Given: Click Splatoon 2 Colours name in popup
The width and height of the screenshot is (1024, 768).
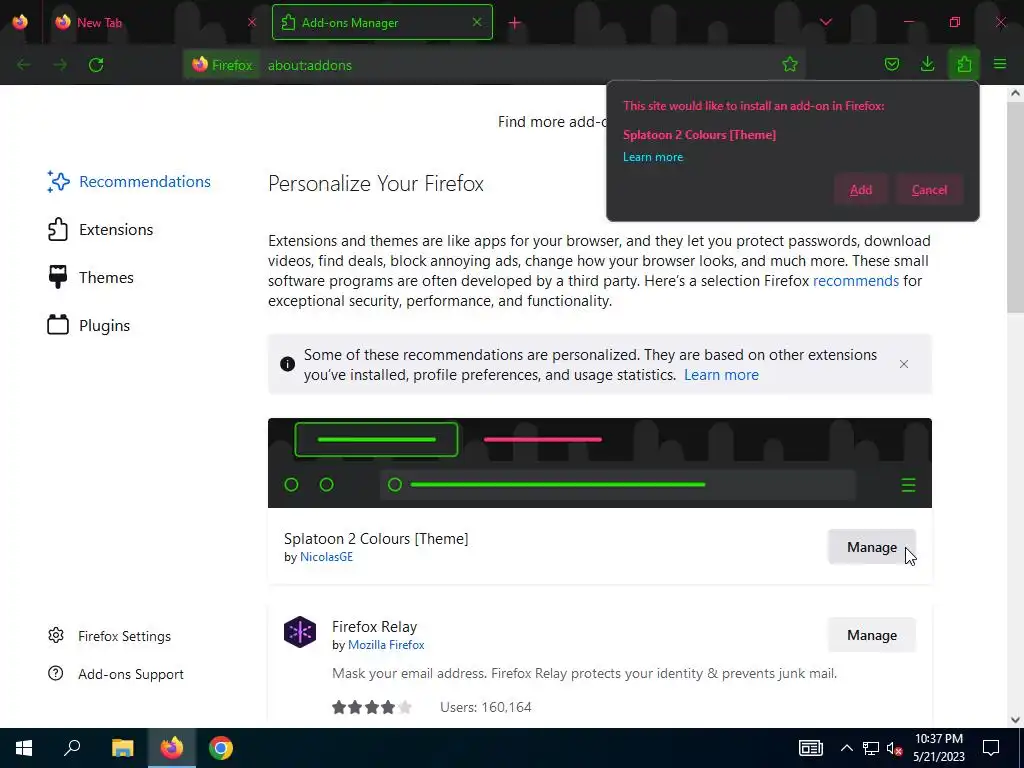Looking at the screenshot, I should [x=699, y=135].
